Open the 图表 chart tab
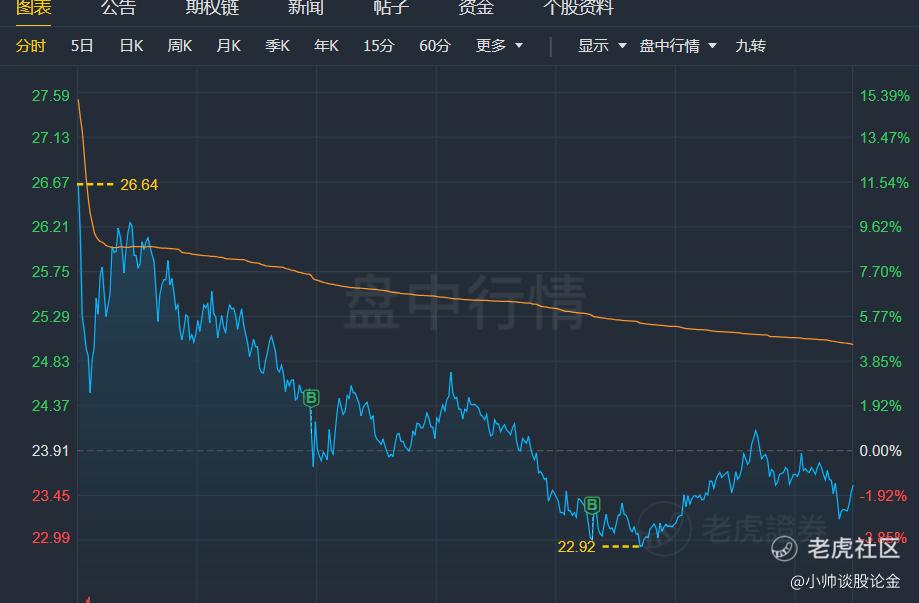Screen dimensions: 919x603 pos(33,8)
